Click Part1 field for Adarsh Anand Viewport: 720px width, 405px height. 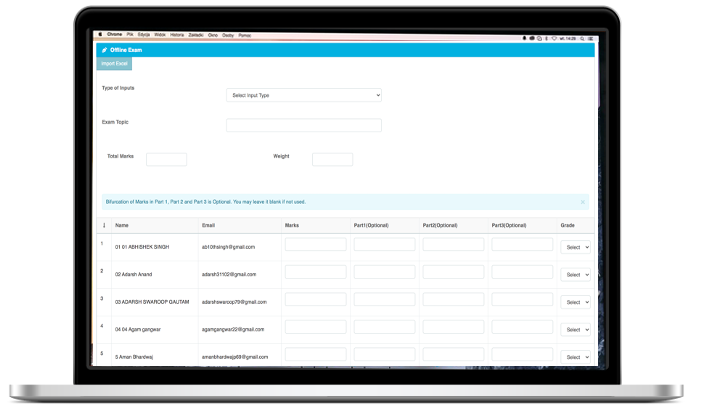384,272
